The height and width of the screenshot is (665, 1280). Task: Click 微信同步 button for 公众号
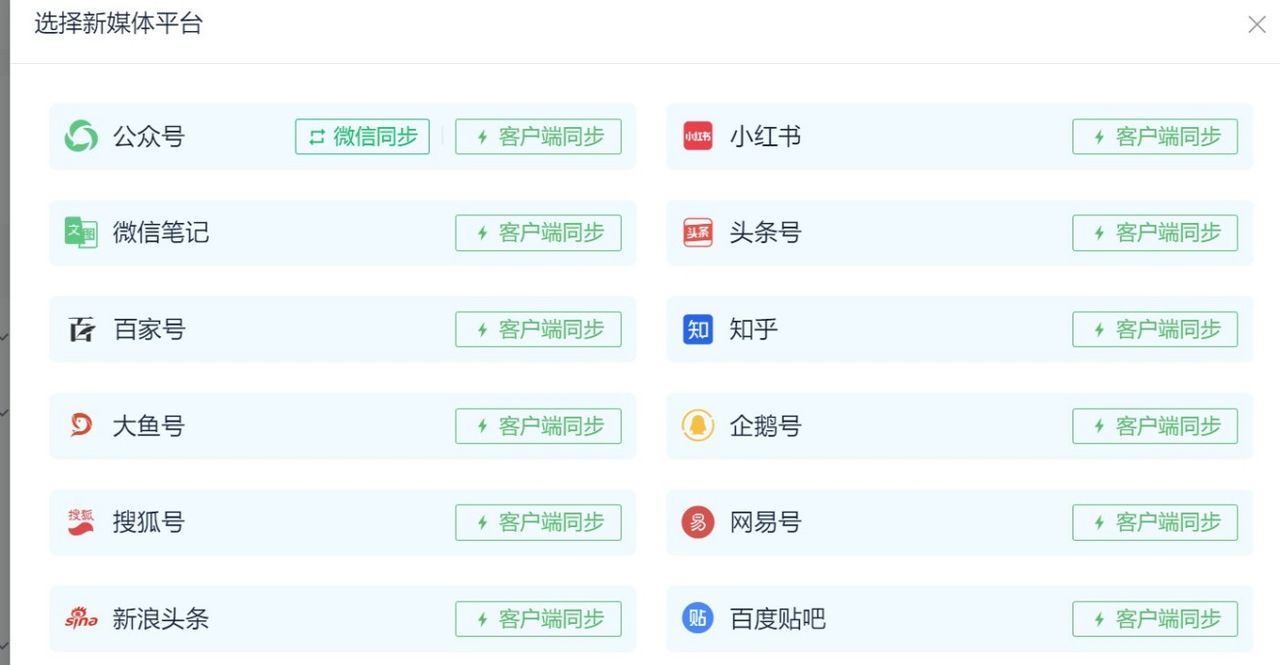tap(362, 136)
